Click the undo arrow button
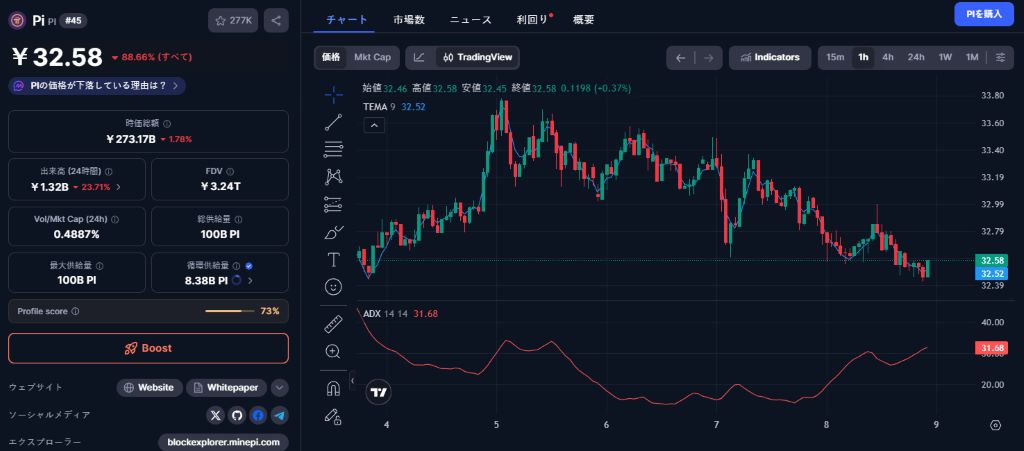The image size is (1024, 451). (680, 57)
